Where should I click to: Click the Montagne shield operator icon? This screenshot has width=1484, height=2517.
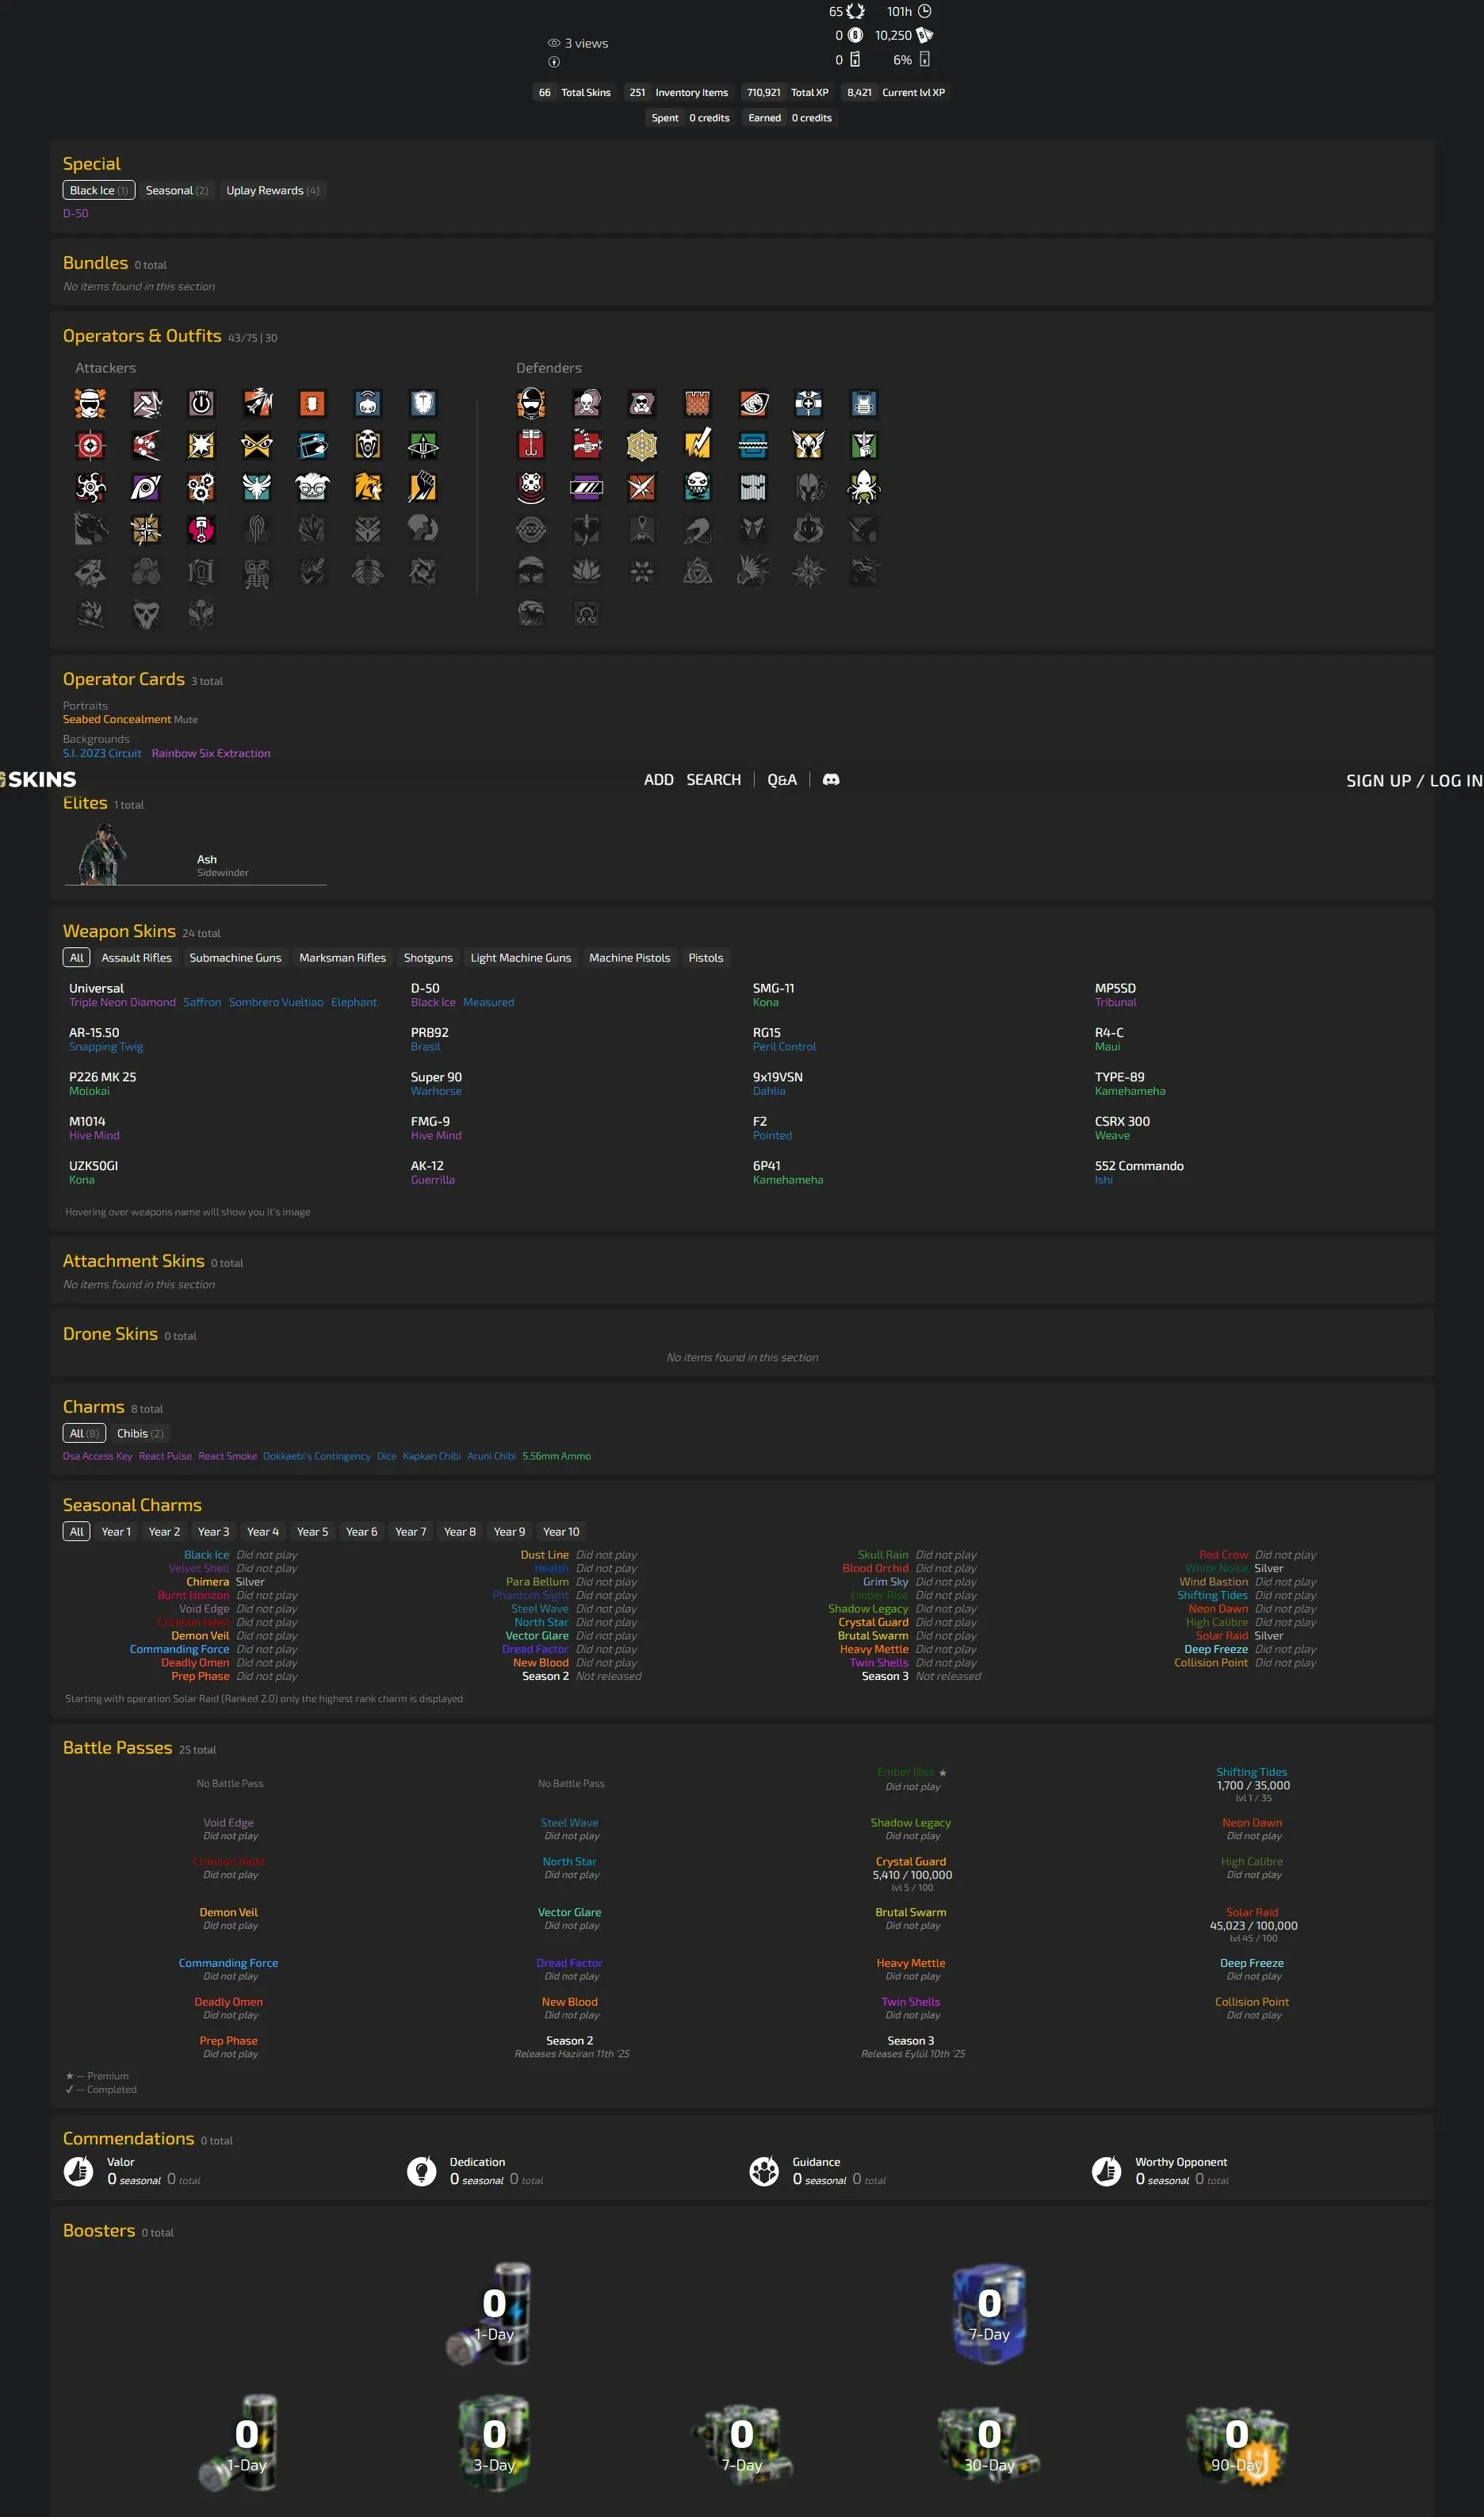click(423, 403)
